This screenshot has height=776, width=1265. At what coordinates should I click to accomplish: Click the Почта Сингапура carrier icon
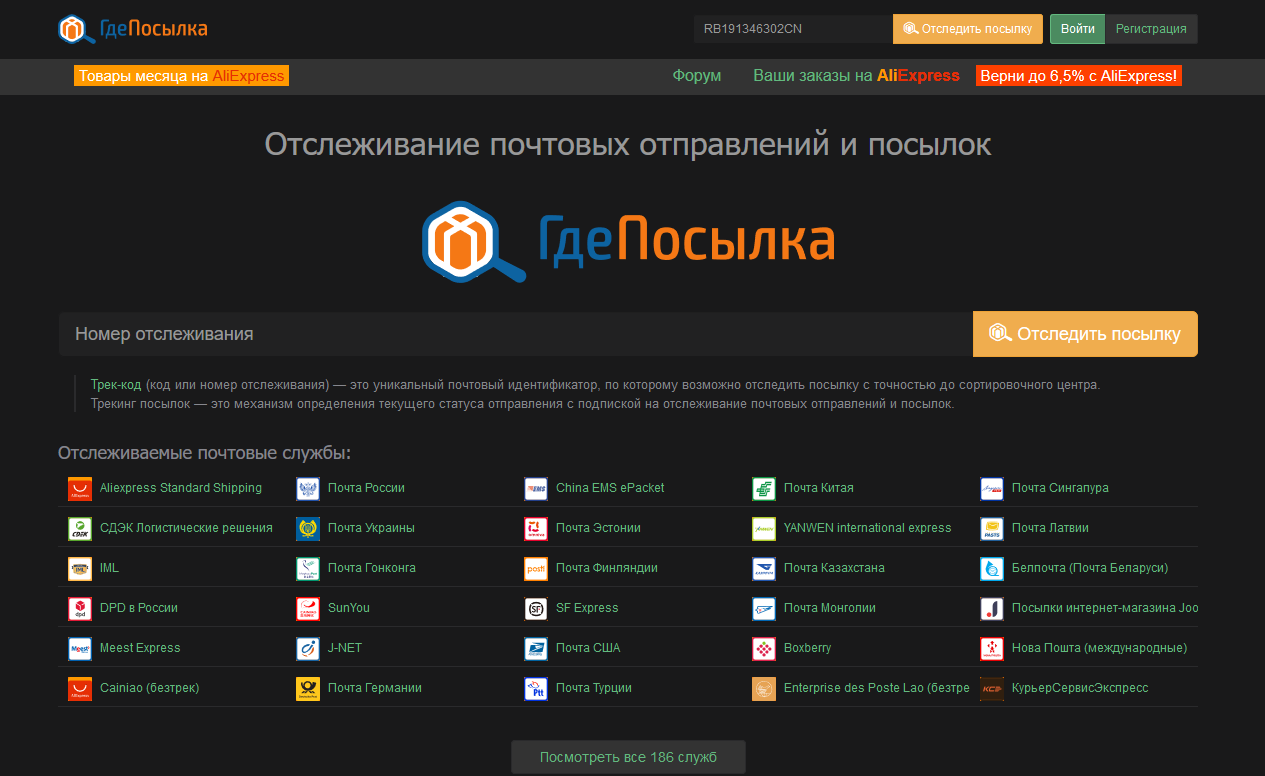[x=992, y=489]
